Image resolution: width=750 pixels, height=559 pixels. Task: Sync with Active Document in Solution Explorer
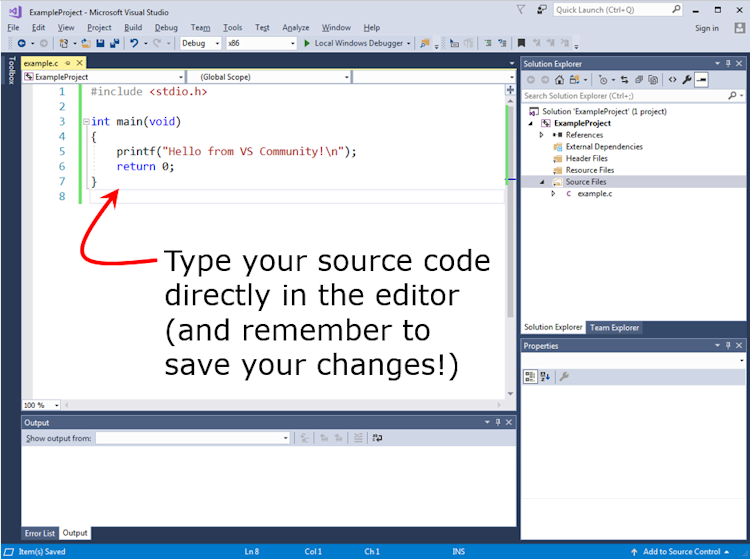tap(624, 80)
